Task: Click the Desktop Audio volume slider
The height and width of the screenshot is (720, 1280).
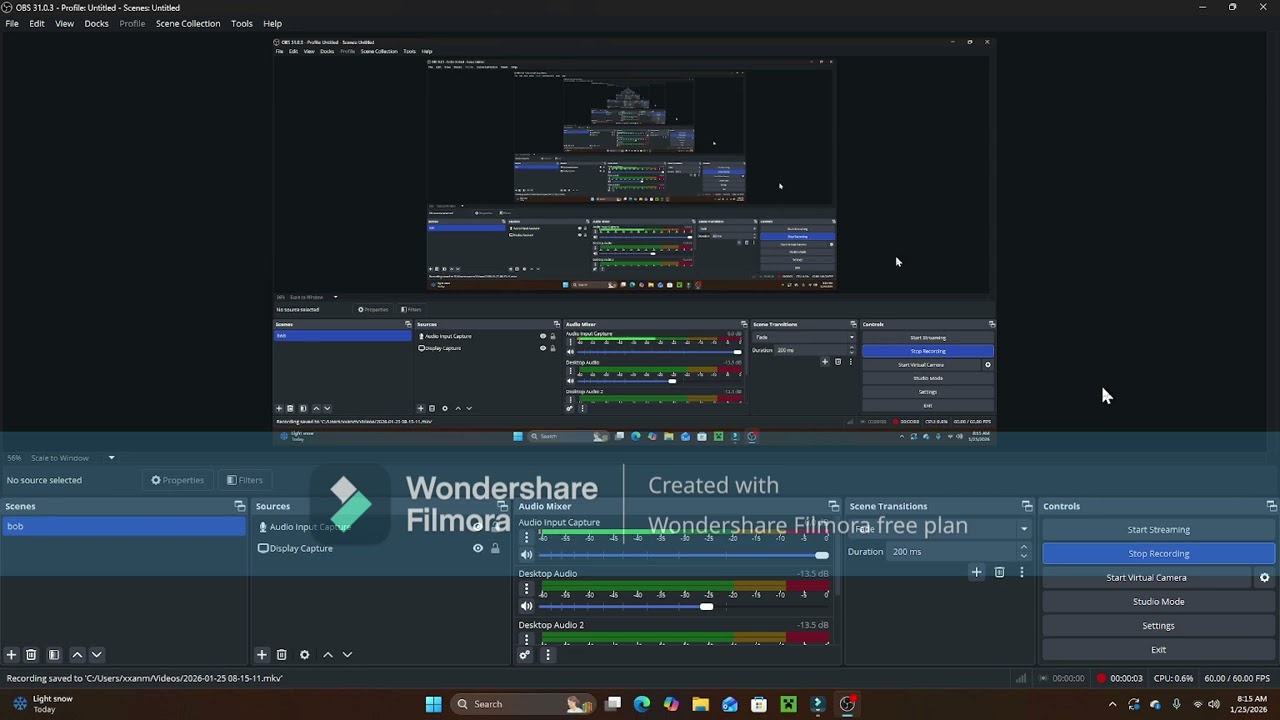Action: [x=684, y=606]
